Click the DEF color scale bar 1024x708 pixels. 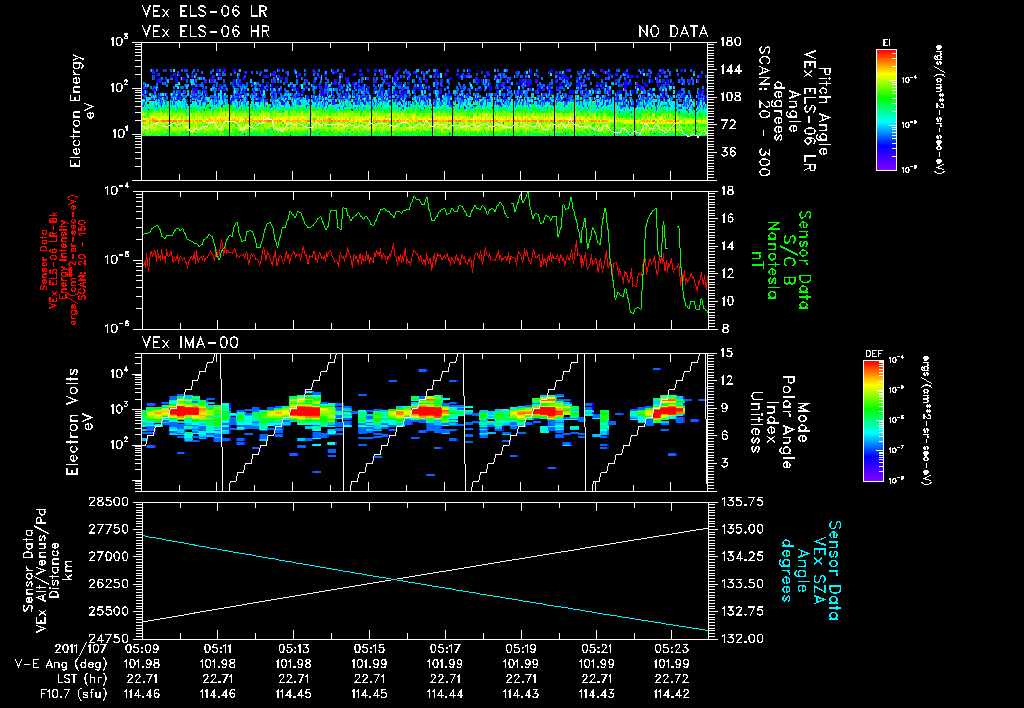874,421
